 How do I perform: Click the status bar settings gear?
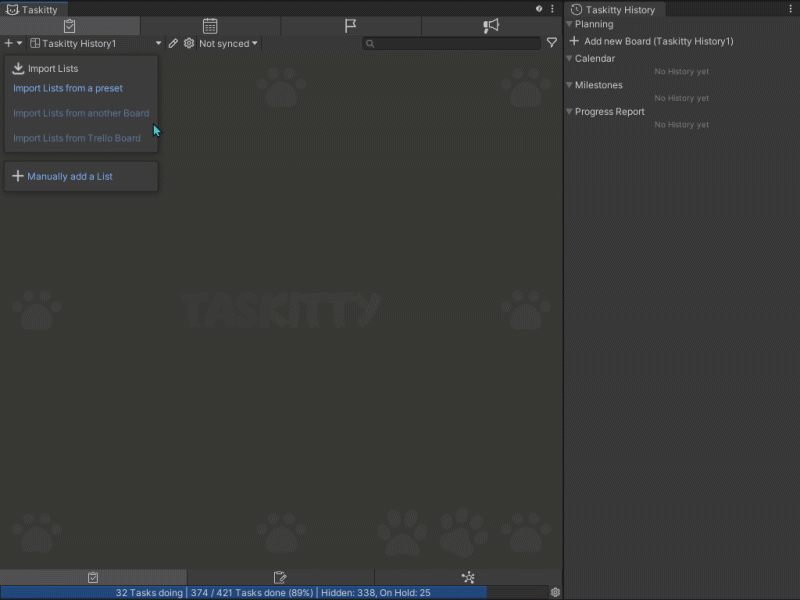point(555,592)
